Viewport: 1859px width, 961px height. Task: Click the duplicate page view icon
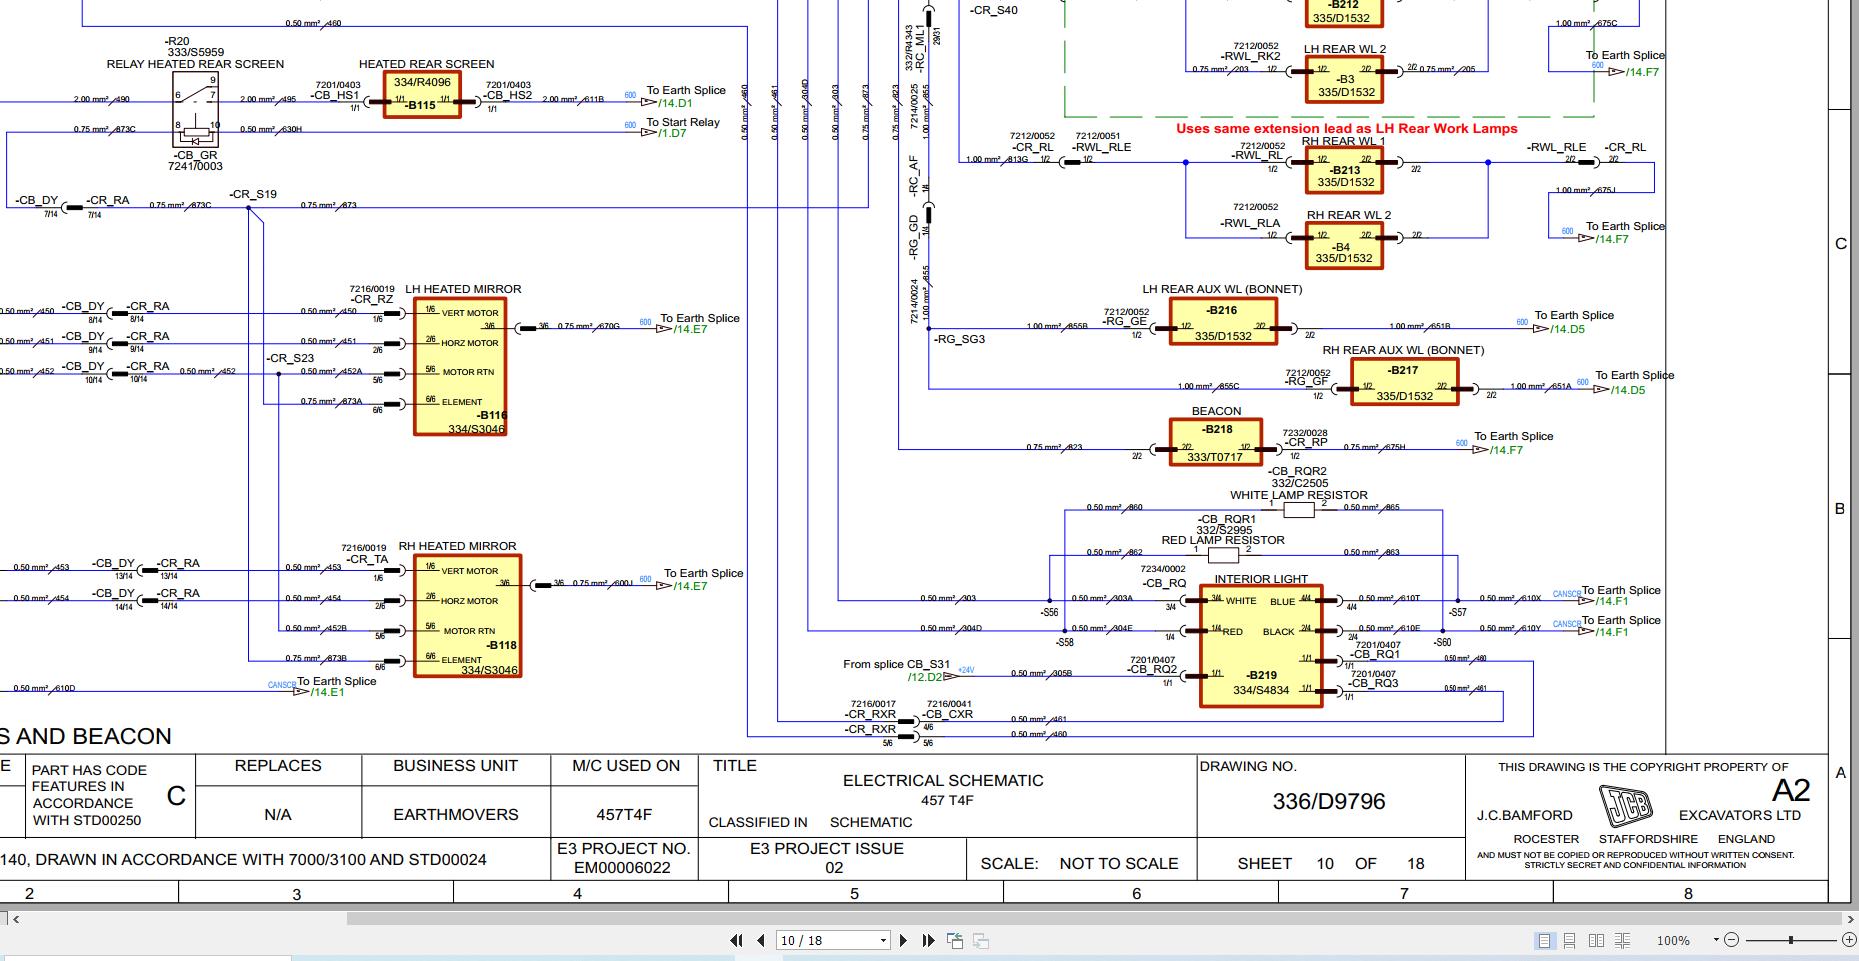tap(980, 940)
